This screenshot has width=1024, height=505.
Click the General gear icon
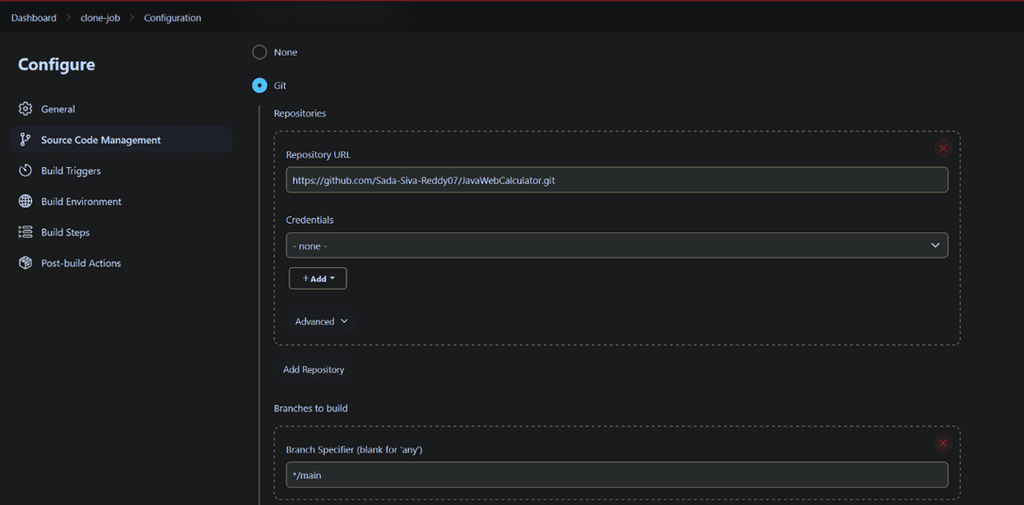click(25, 108)
